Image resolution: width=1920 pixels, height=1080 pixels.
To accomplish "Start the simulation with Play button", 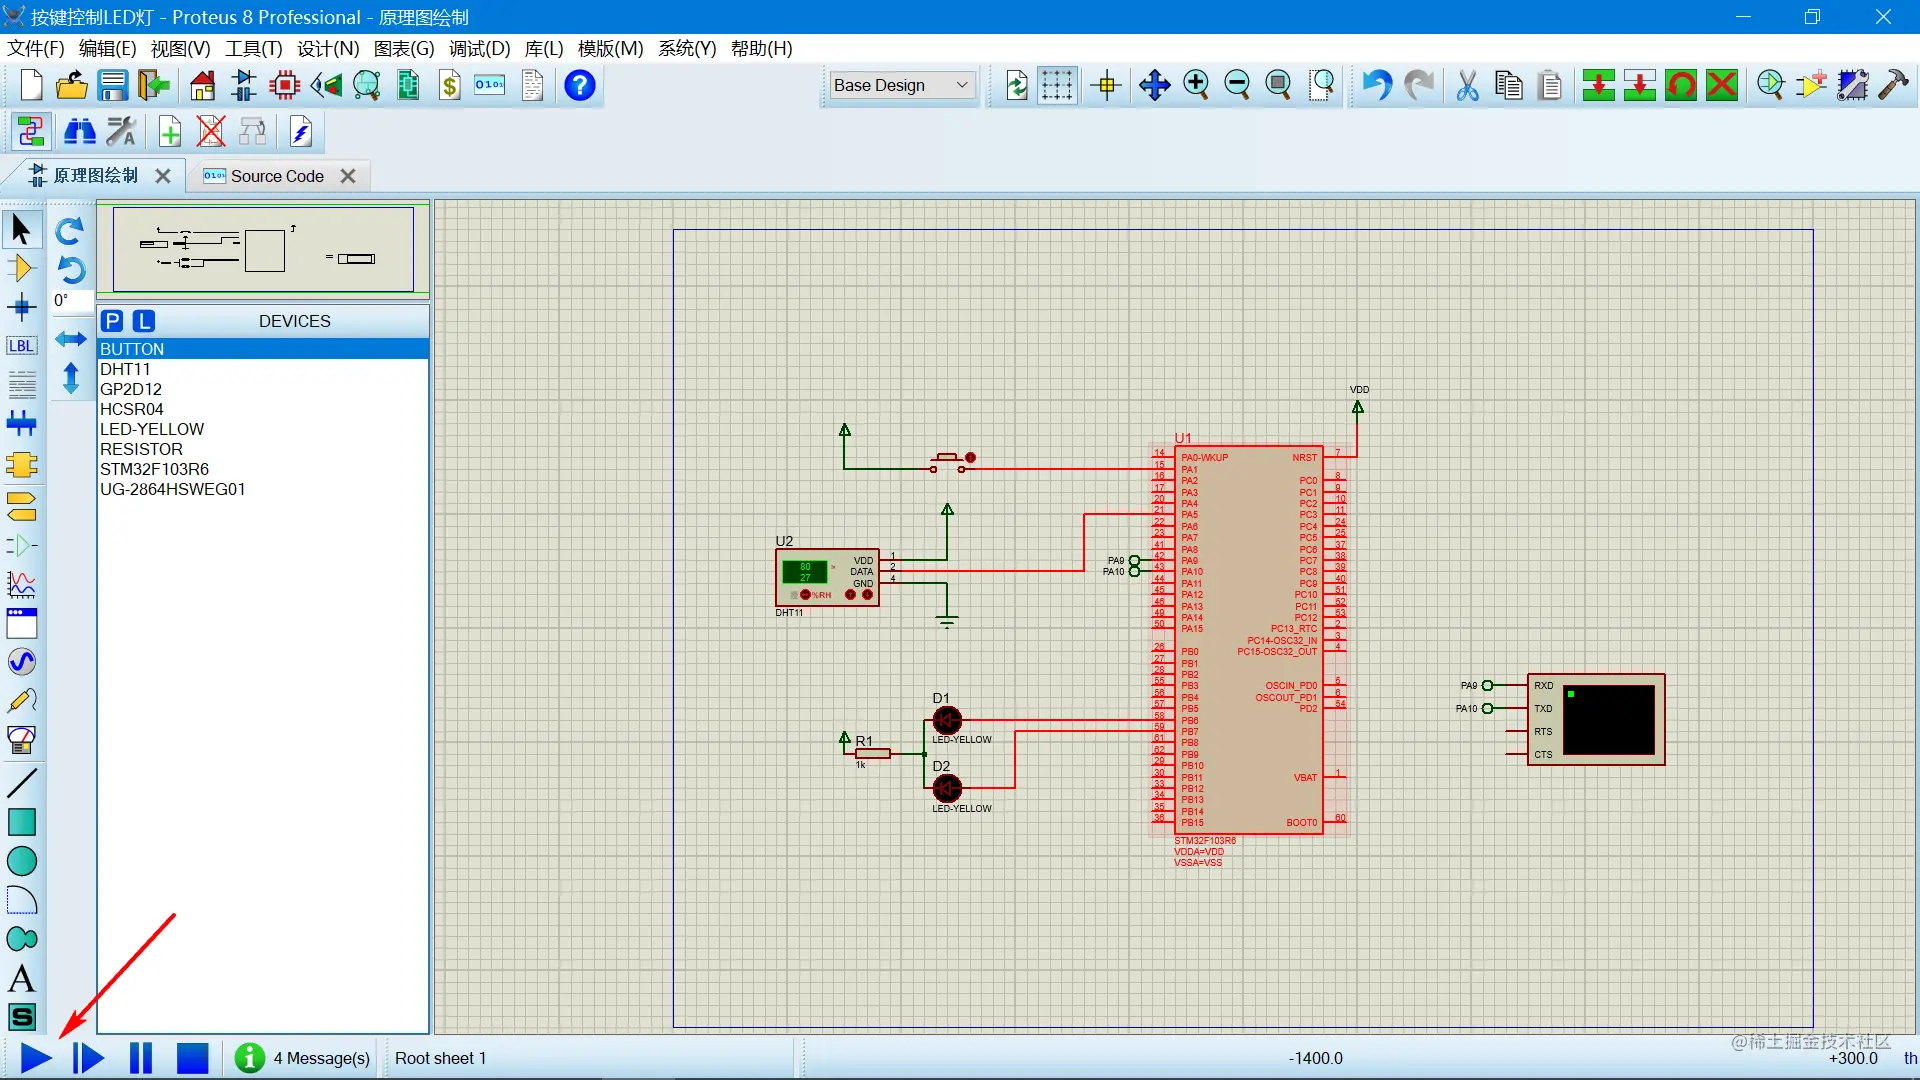I will pos(35,1058).
